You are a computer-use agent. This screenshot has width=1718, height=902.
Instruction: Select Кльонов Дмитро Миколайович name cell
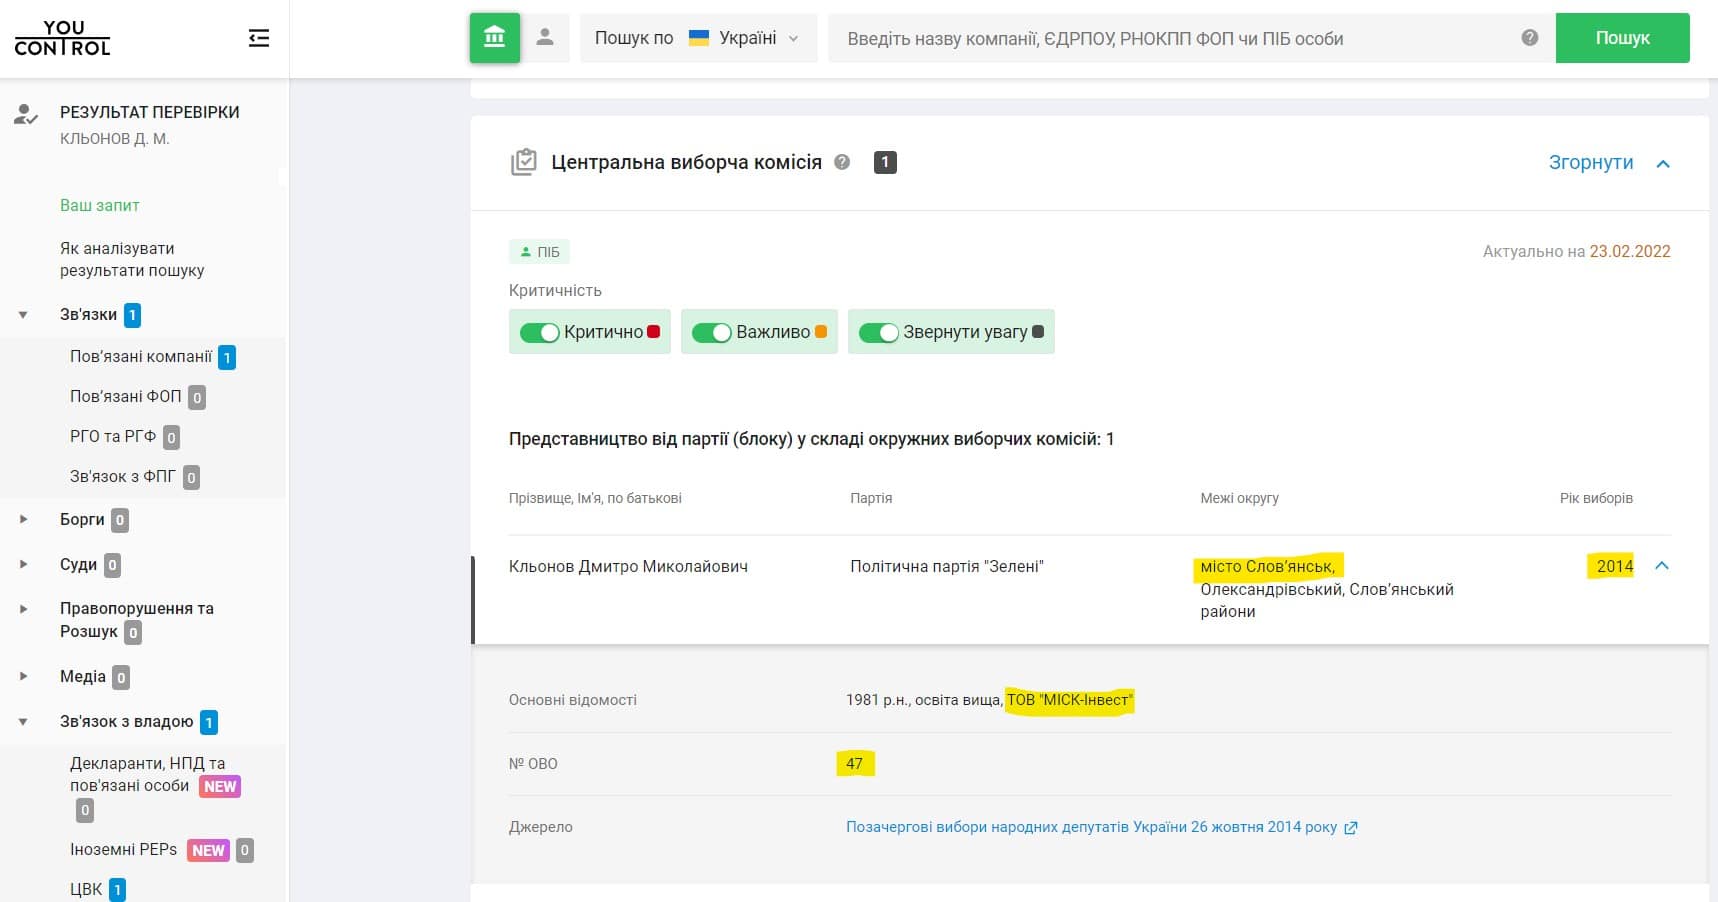pyautogui.click(x=628, y=566)
